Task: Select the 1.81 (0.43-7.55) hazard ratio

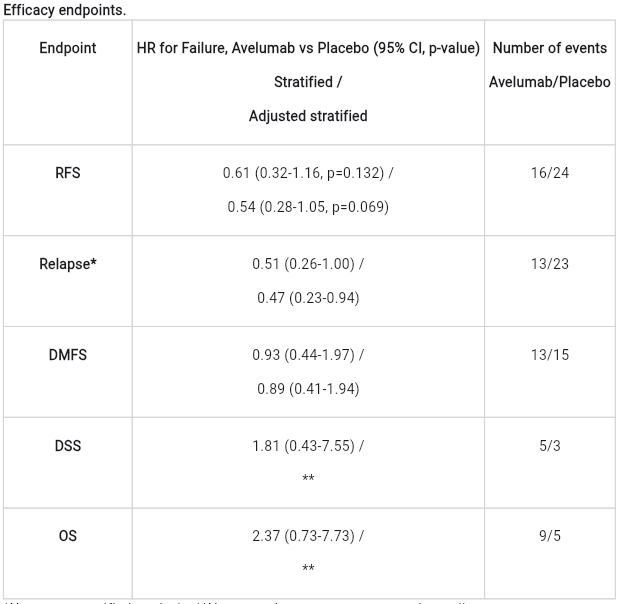Action: [x=303, y=446]
